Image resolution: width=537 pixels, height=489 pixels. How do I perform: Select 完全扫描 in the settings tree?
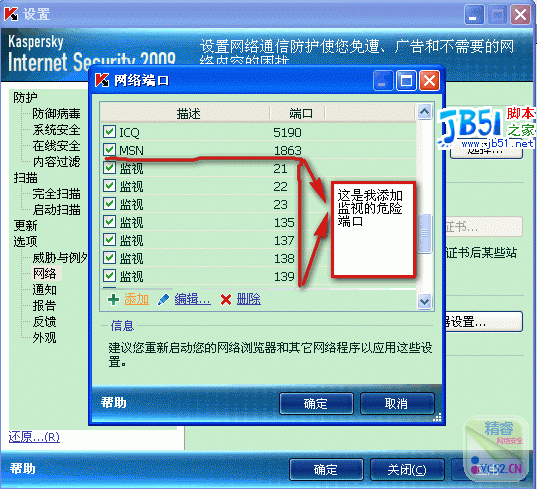tap(56, 194)
